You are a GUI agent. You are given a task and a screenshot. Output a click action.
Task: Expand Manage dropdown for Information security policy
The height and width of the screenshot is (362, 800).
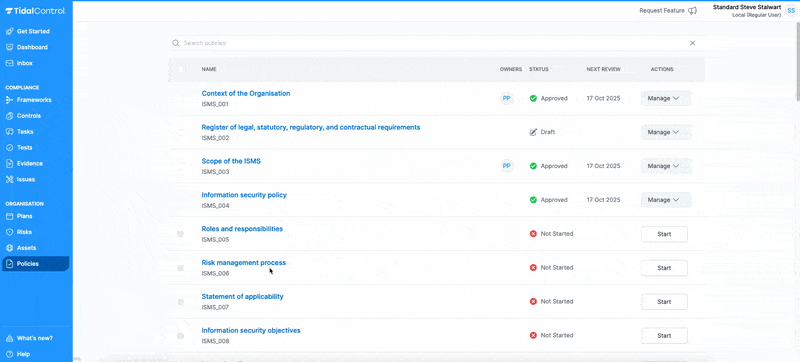tap(666, 200)
